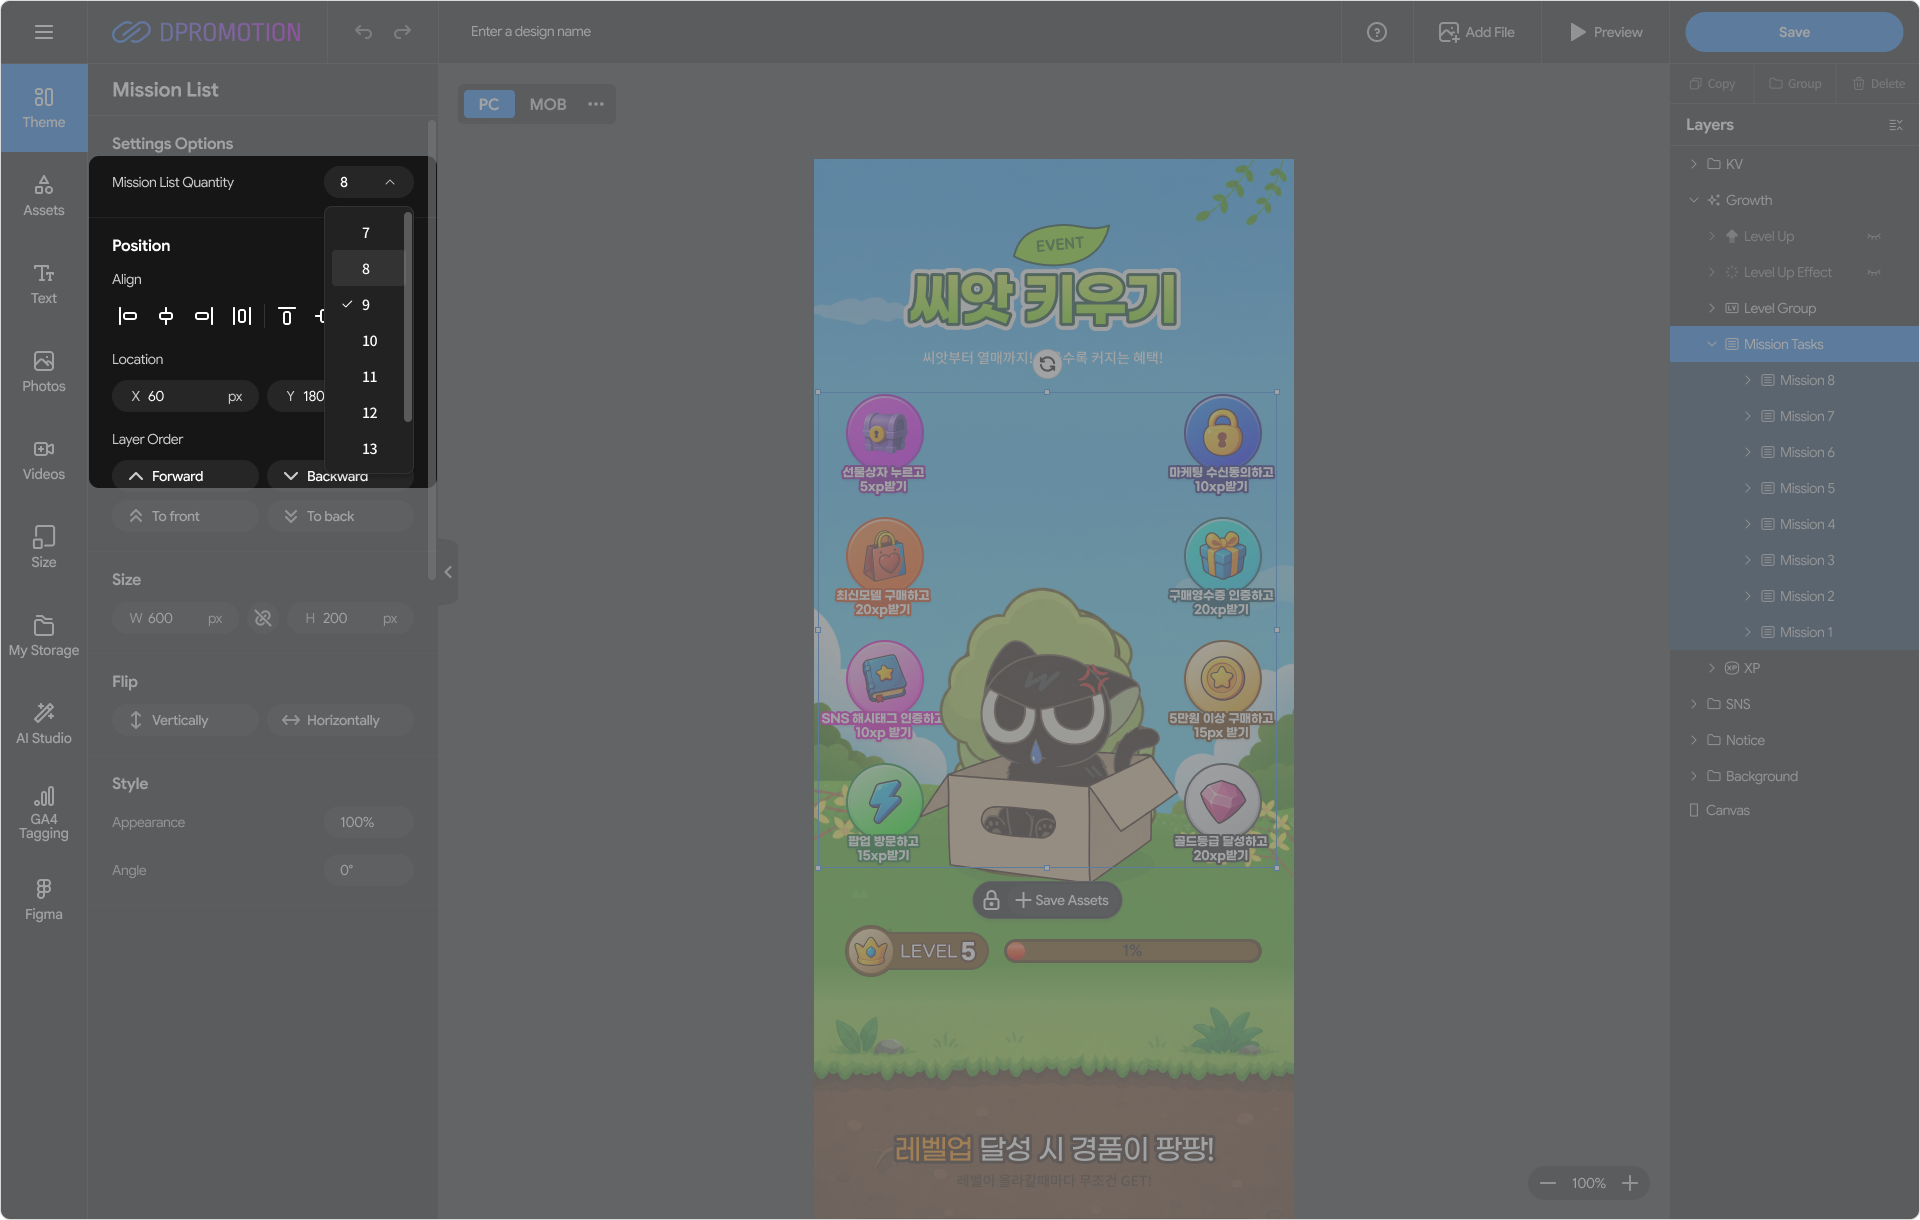Viewport: 1920px width, 1220px height.
Task: Click the Save button
Action: click(1794, 32)
